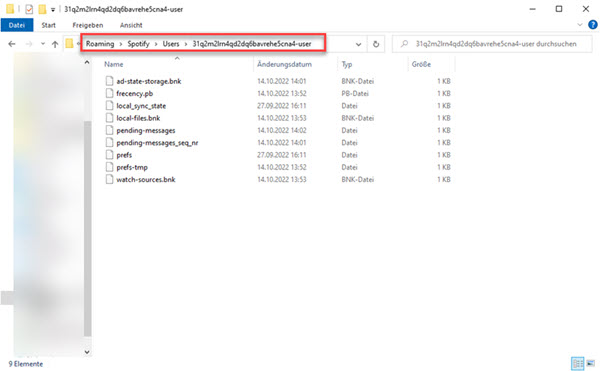Viewport: 600px width, 371px height.
Task: Click the file icon of frecency.pb
Action: coord(109,93)
